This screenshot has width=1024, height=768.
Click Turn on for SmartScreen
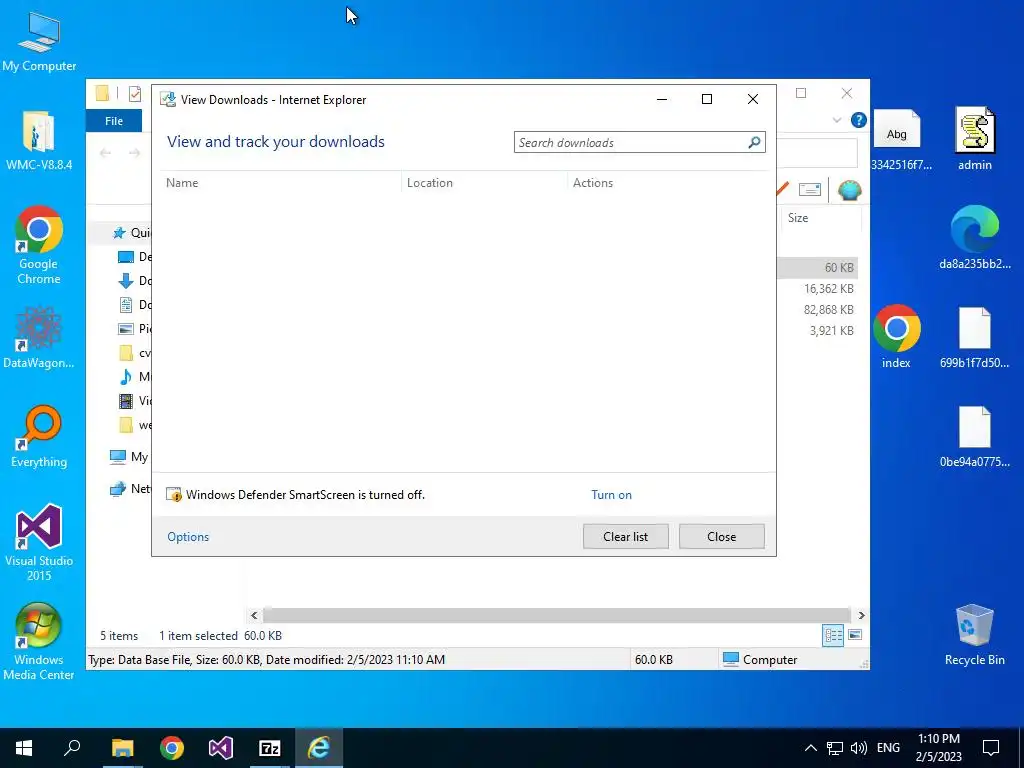[x=611, y=495]
